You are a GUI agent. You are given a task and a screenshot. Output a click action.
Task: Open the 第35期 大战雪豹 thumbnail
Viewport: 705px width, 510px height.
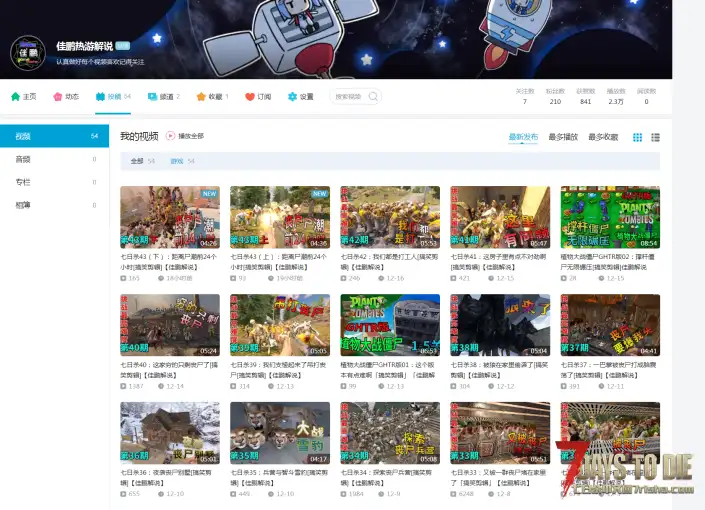point(280,433)
